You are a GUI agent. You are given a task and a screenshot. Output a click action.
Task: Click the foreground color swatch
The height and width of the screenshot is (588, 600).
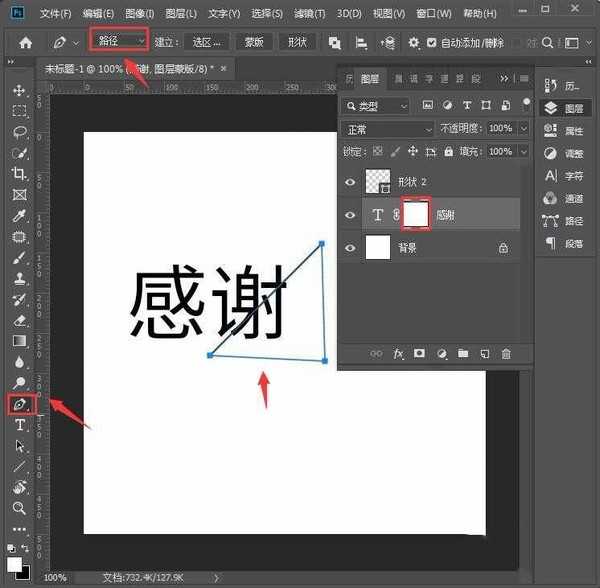coord(15,563)
